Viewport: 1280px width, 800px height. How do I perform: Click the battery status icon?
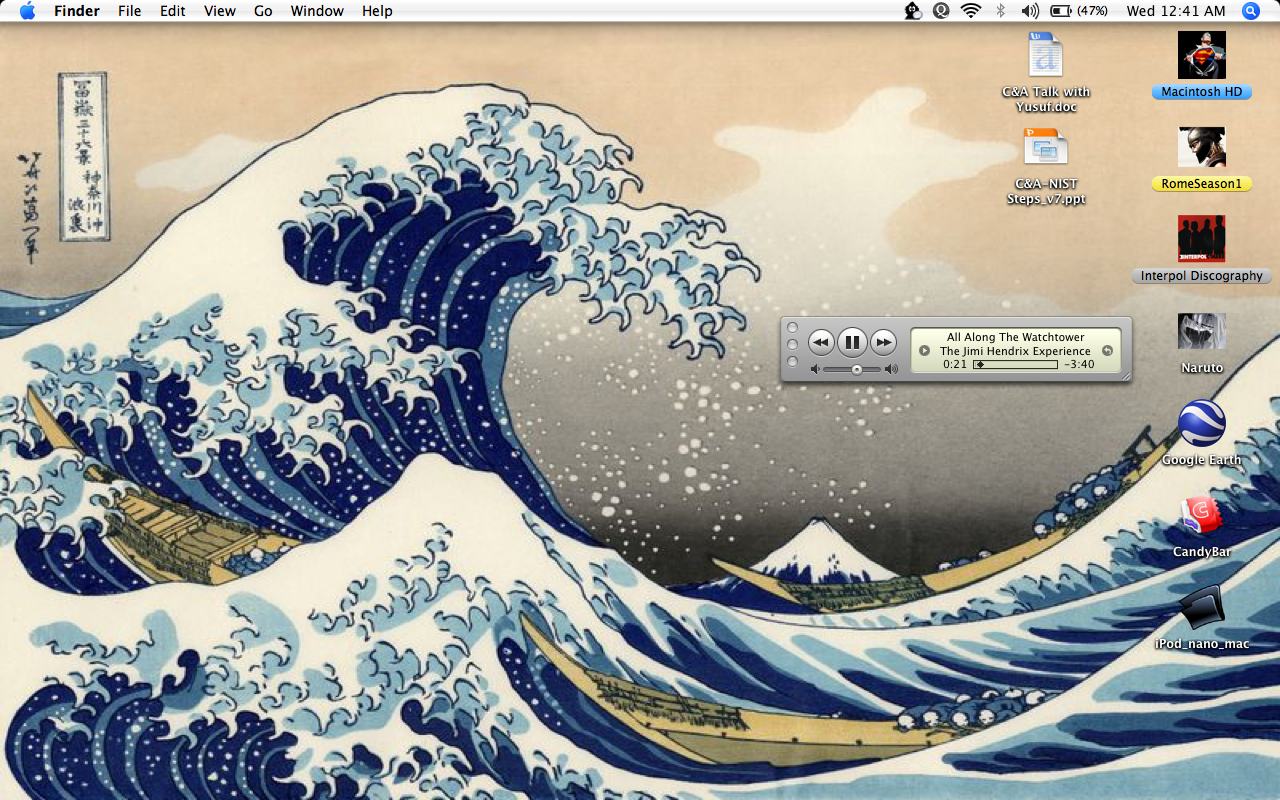pyautogui.click(x=1061, y=11)
